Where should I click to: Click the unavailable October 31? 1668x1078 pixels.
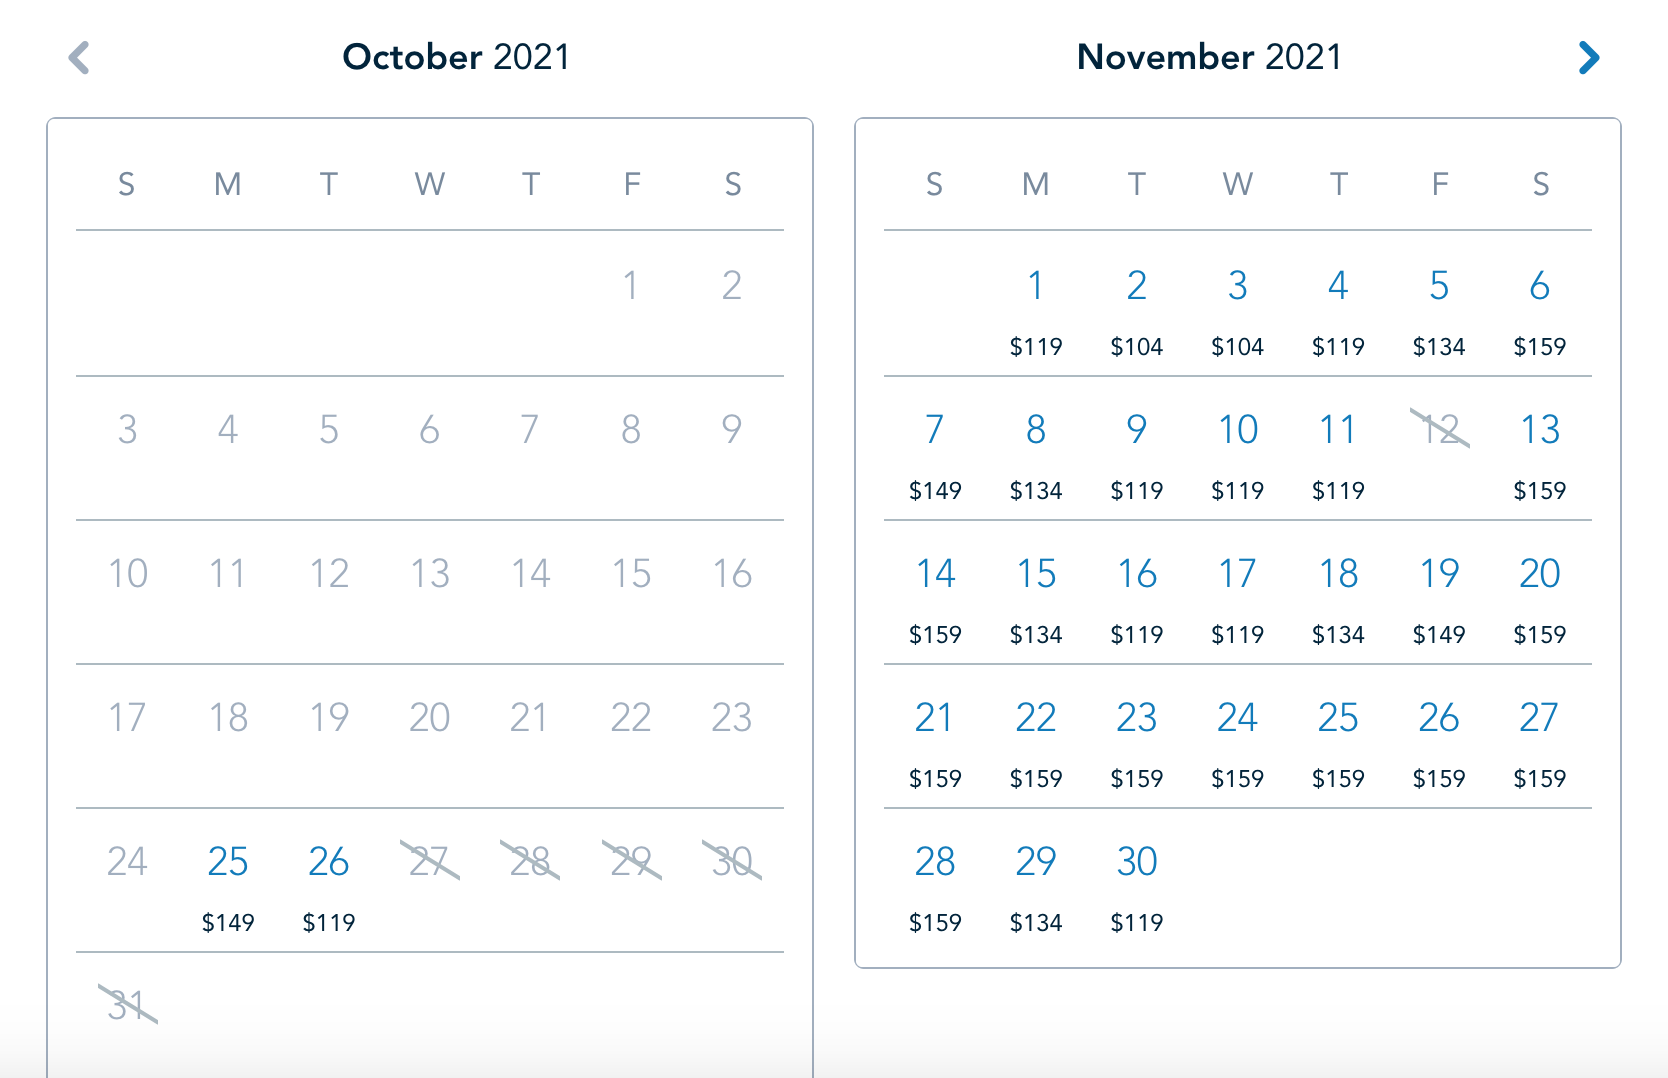point(128,1005)
